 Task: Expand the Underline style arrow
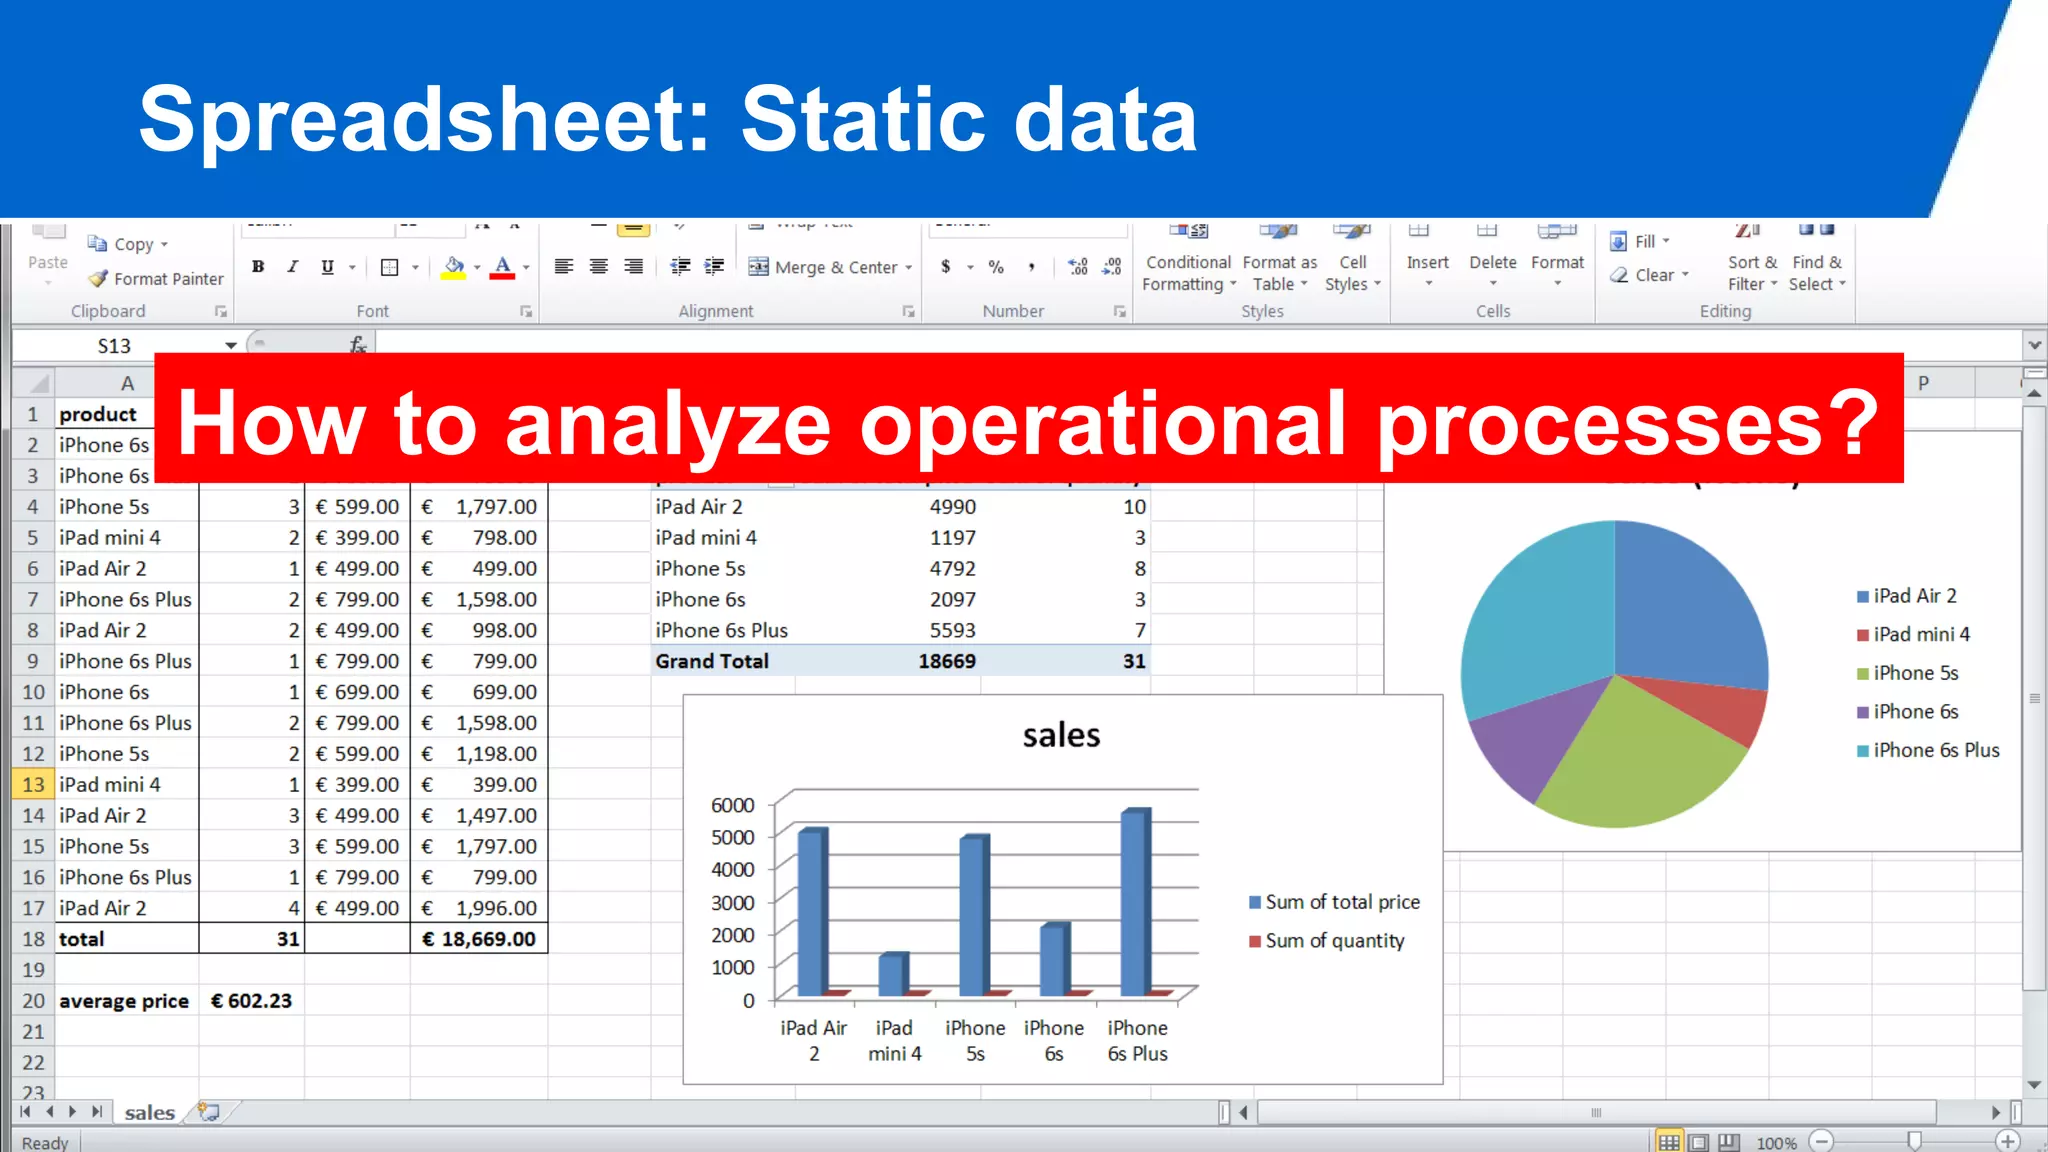click(x=352, y=267)
